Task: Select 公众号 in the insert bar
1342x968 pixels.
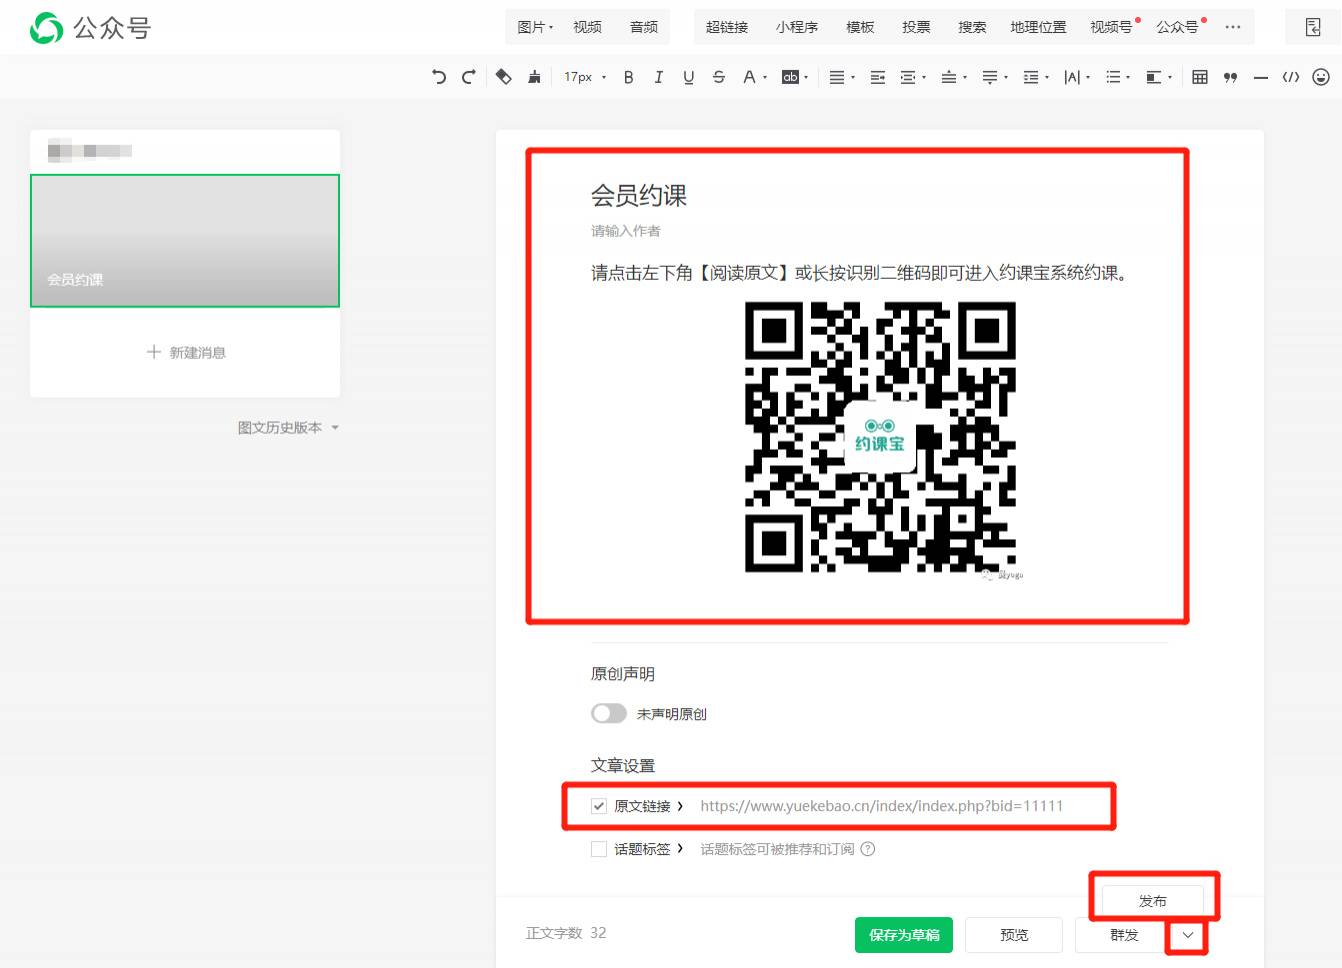Action: [1177, 27]
